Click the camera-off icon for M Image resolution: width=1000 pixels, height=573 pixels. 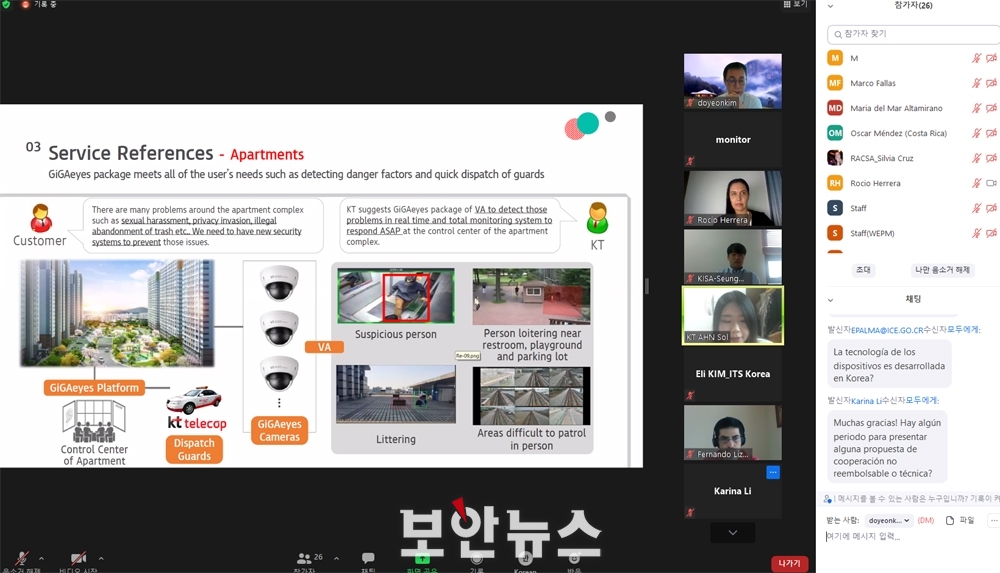tap(991, 58)
